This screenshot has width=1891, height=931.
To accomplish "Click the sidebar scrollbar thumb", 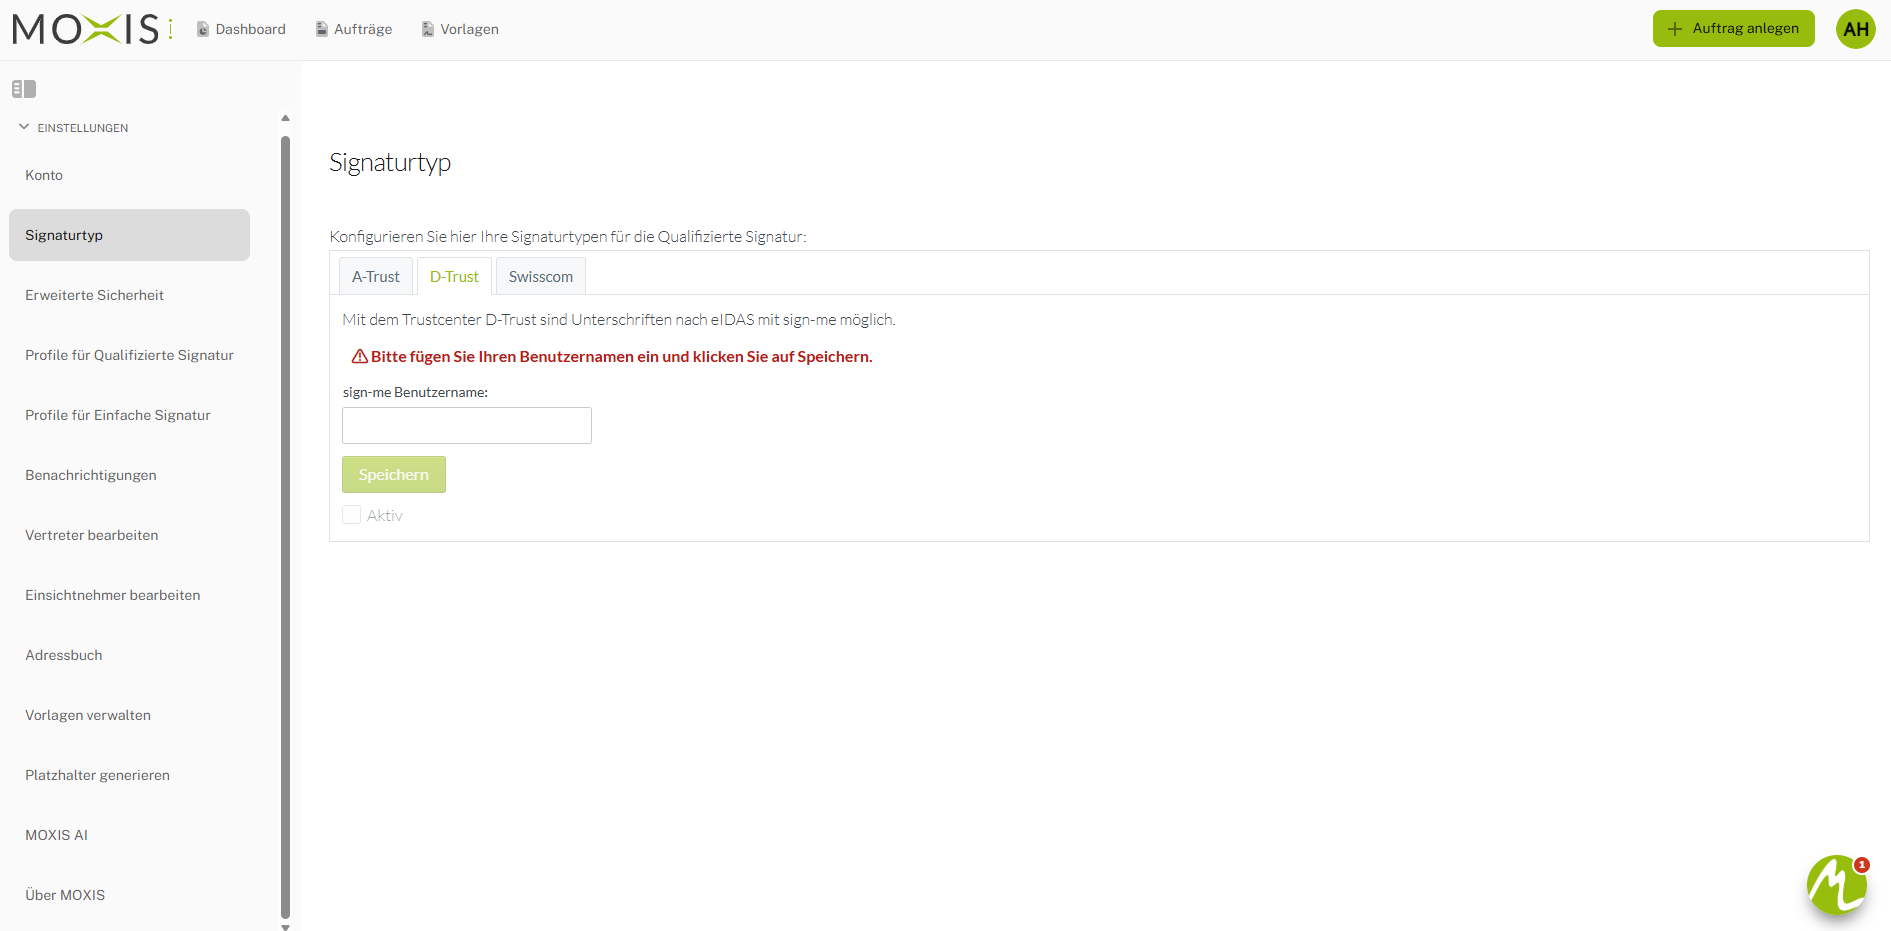I will coord(285,527).
